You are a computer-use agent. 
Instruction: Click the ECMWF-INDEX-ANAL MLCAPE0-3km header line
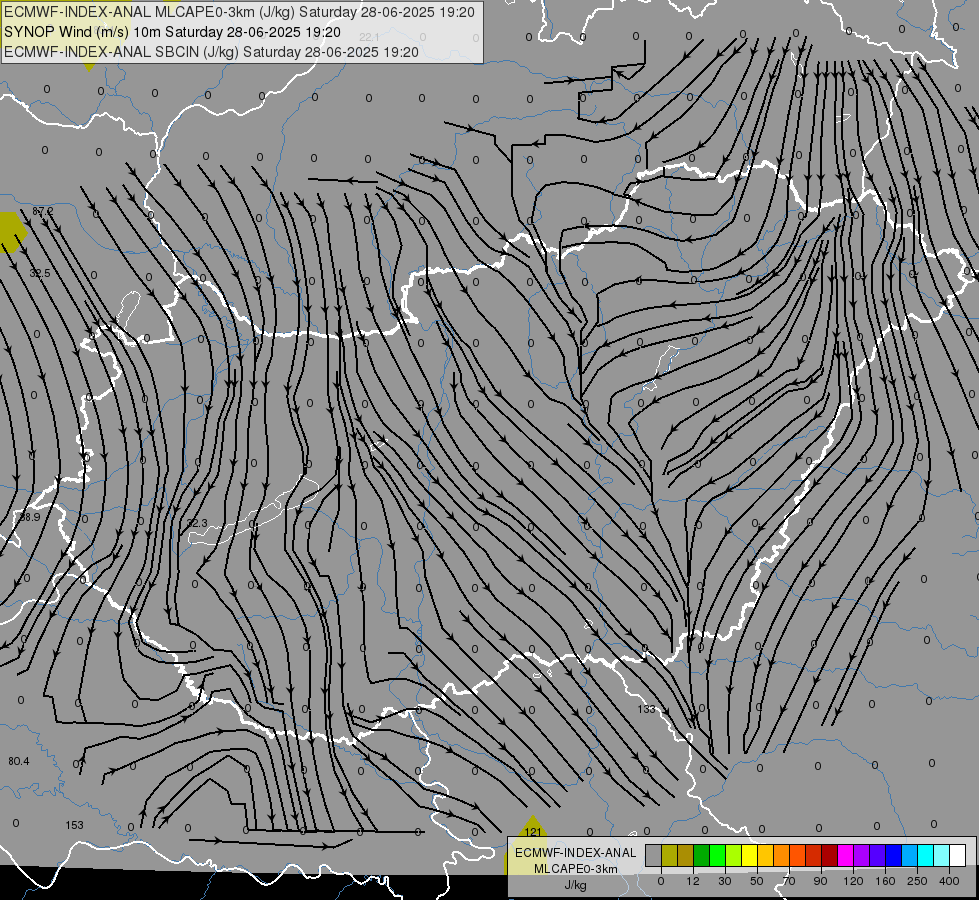[239, 12]
